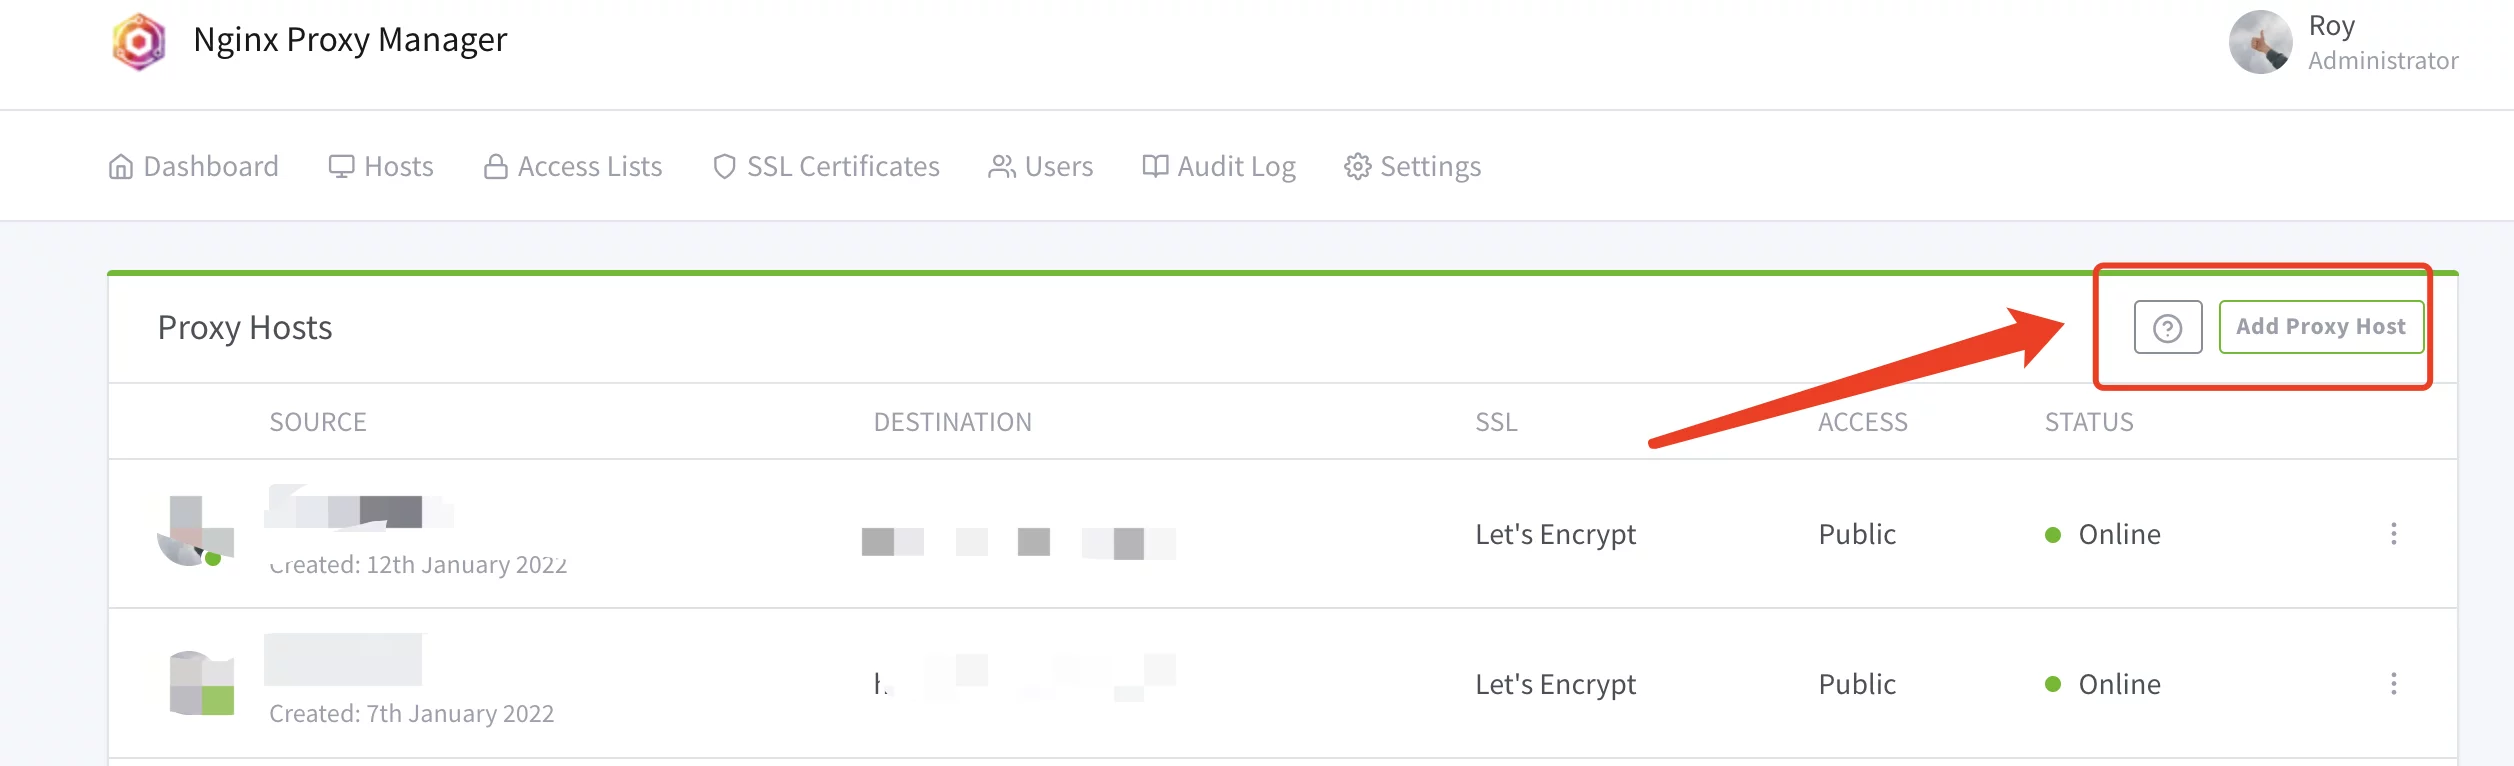Expand the Roy Administrator user menu
Viewport: 2514px width, 766px height.
click(x=2382, y=42)
